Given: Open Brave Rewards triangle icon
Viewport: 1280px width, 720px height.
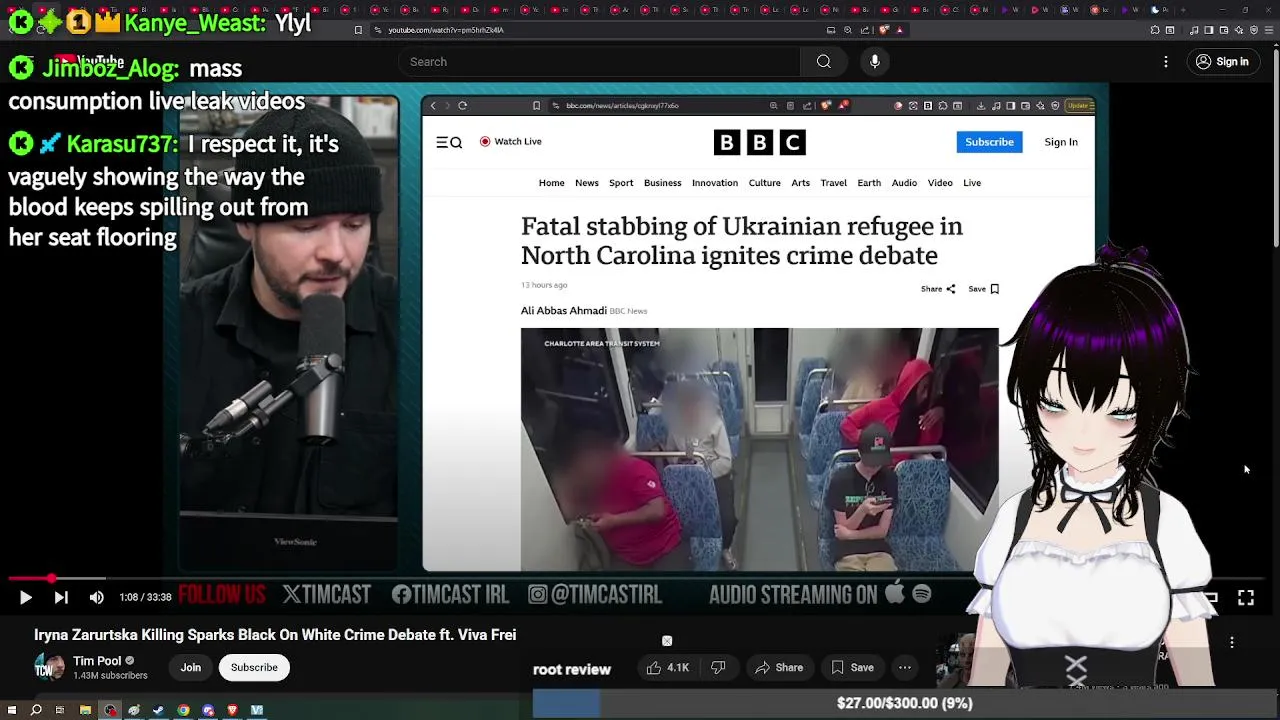Looking at the screenshot, I should point(899,30).
